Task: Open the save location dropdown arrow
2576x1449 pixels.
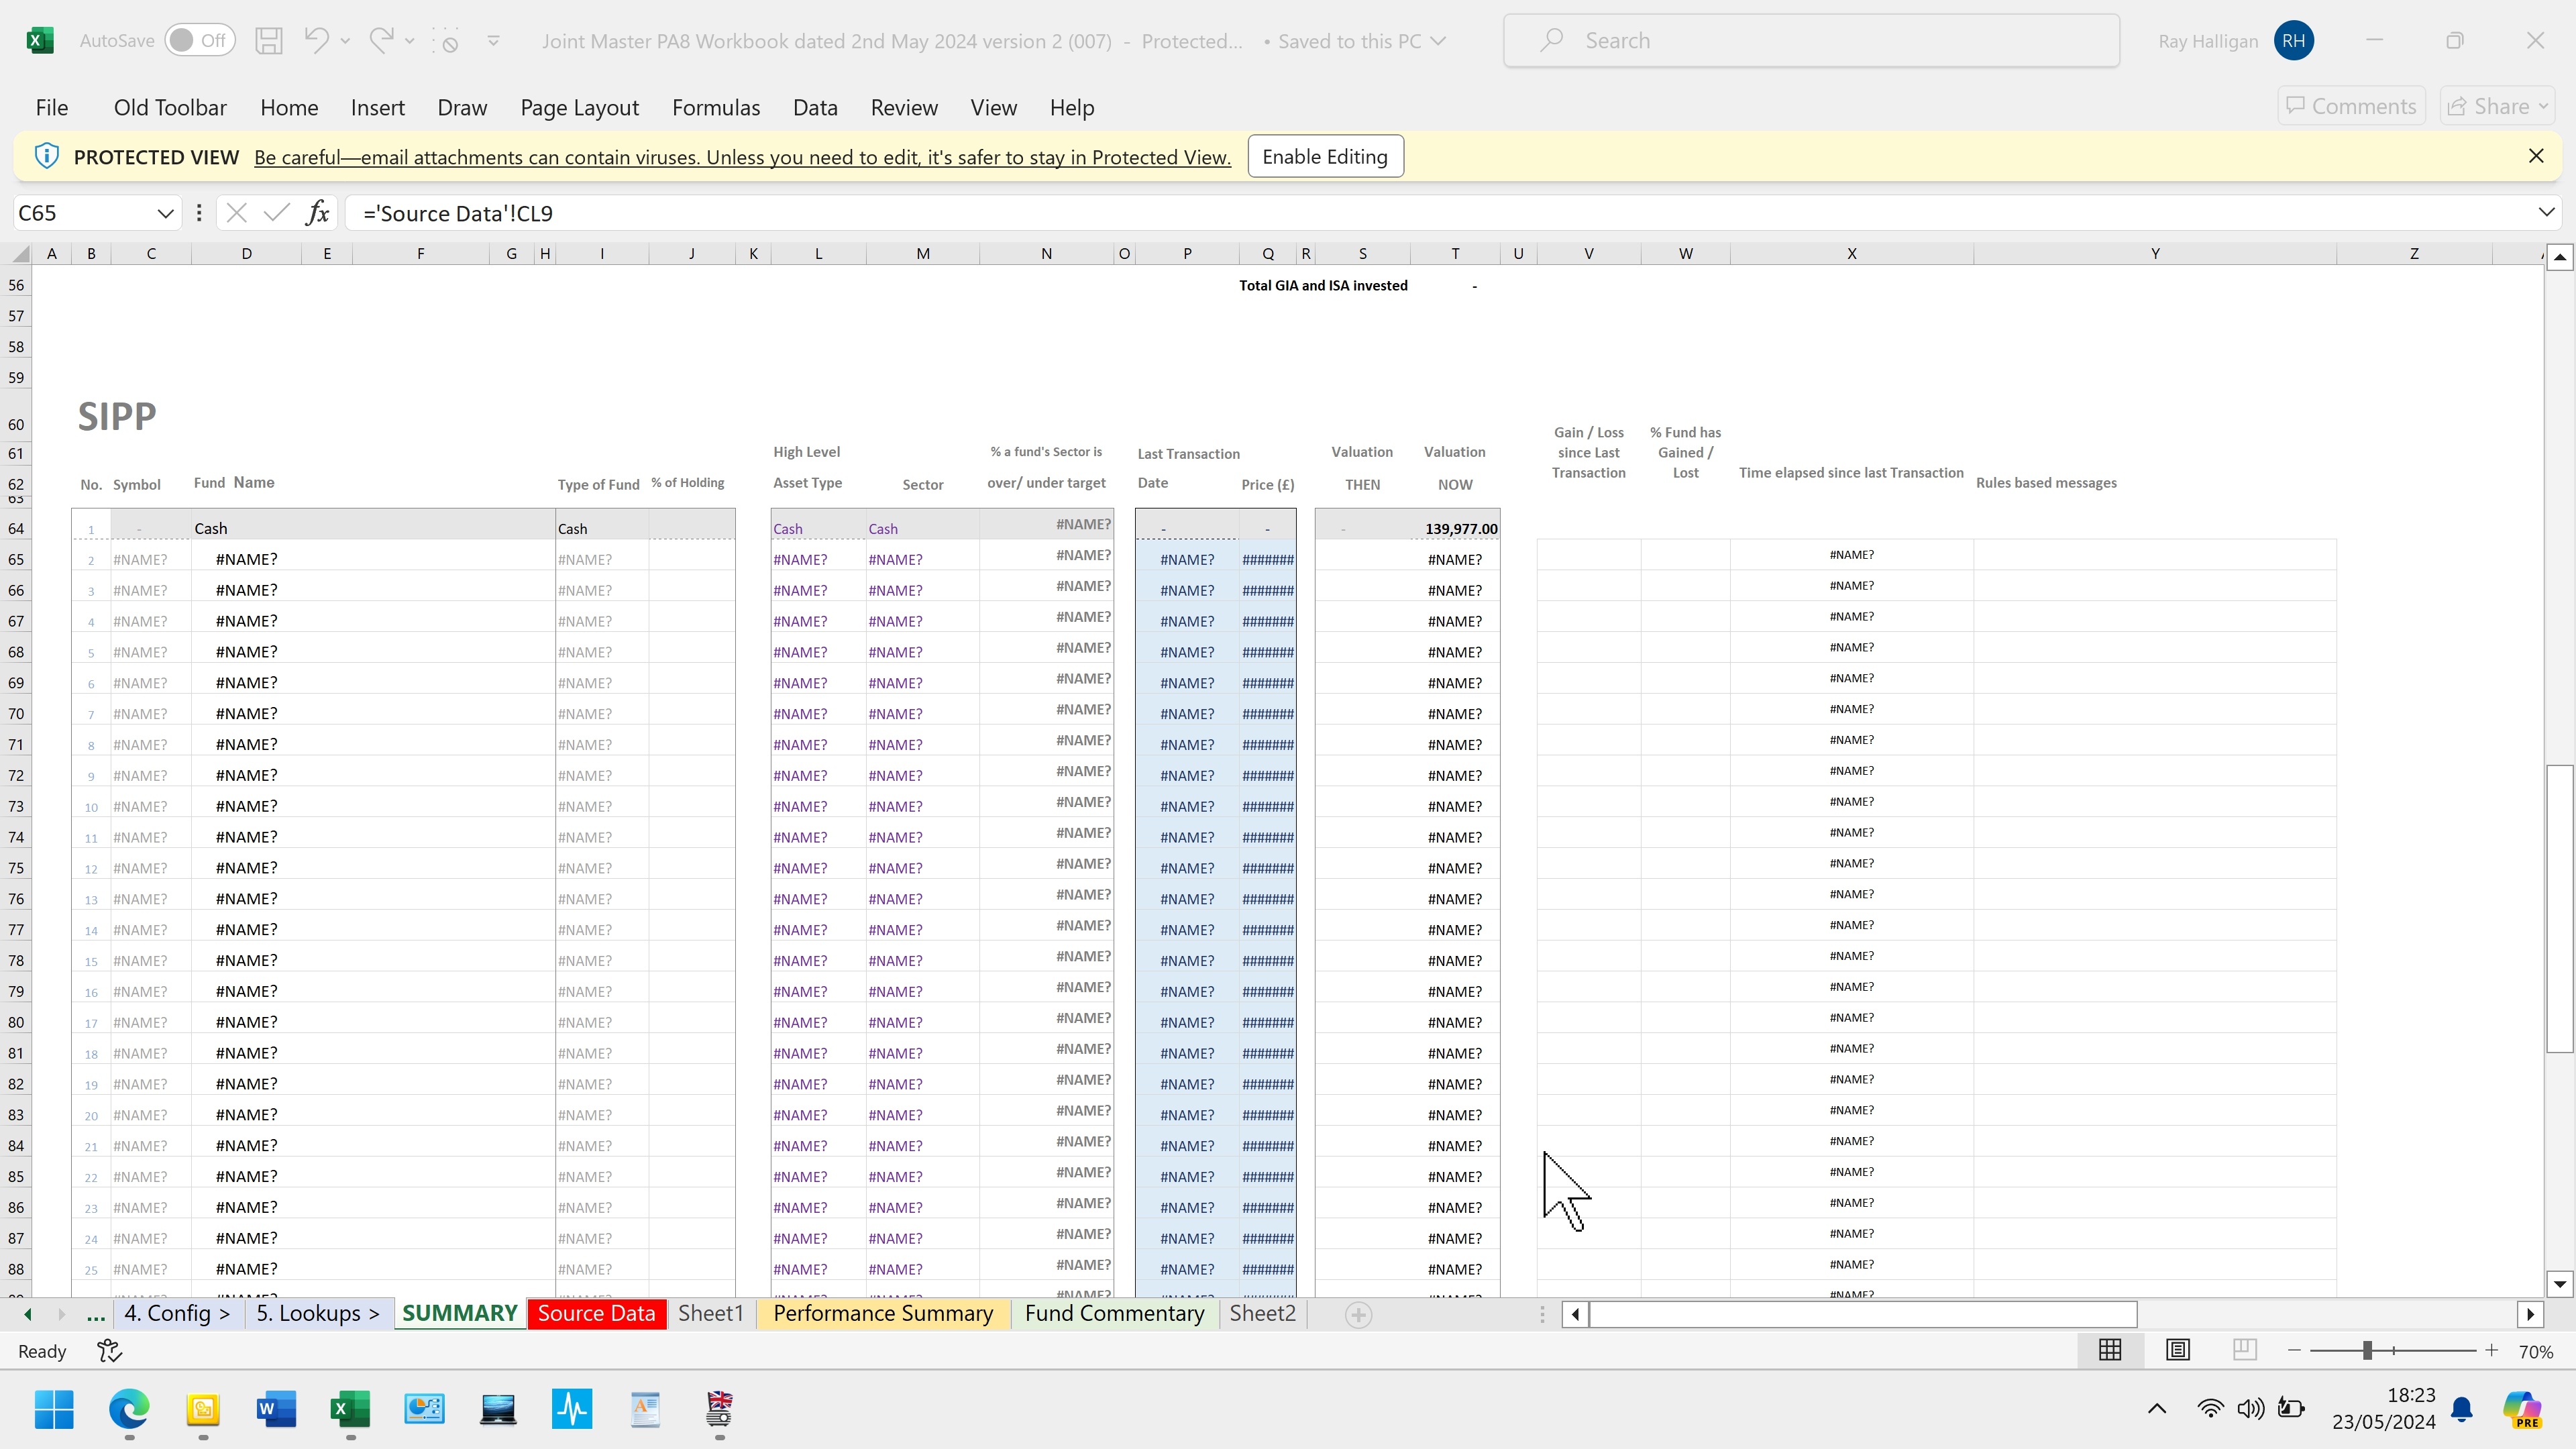Action: [1438, 41]
